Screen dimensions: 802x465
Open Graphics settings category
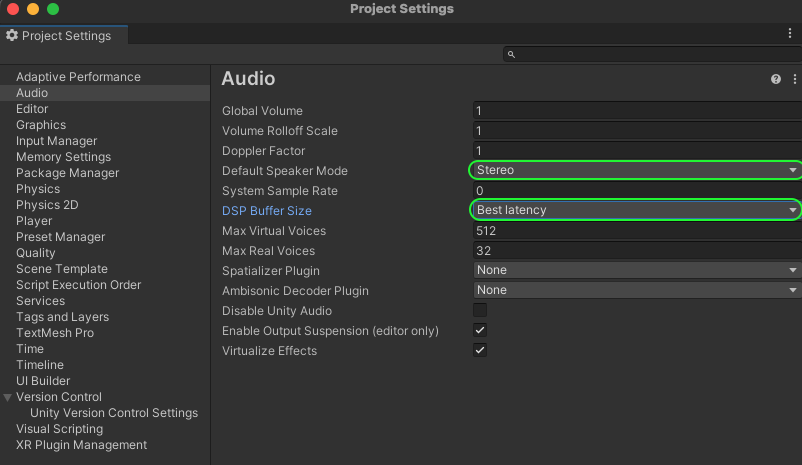41,125
